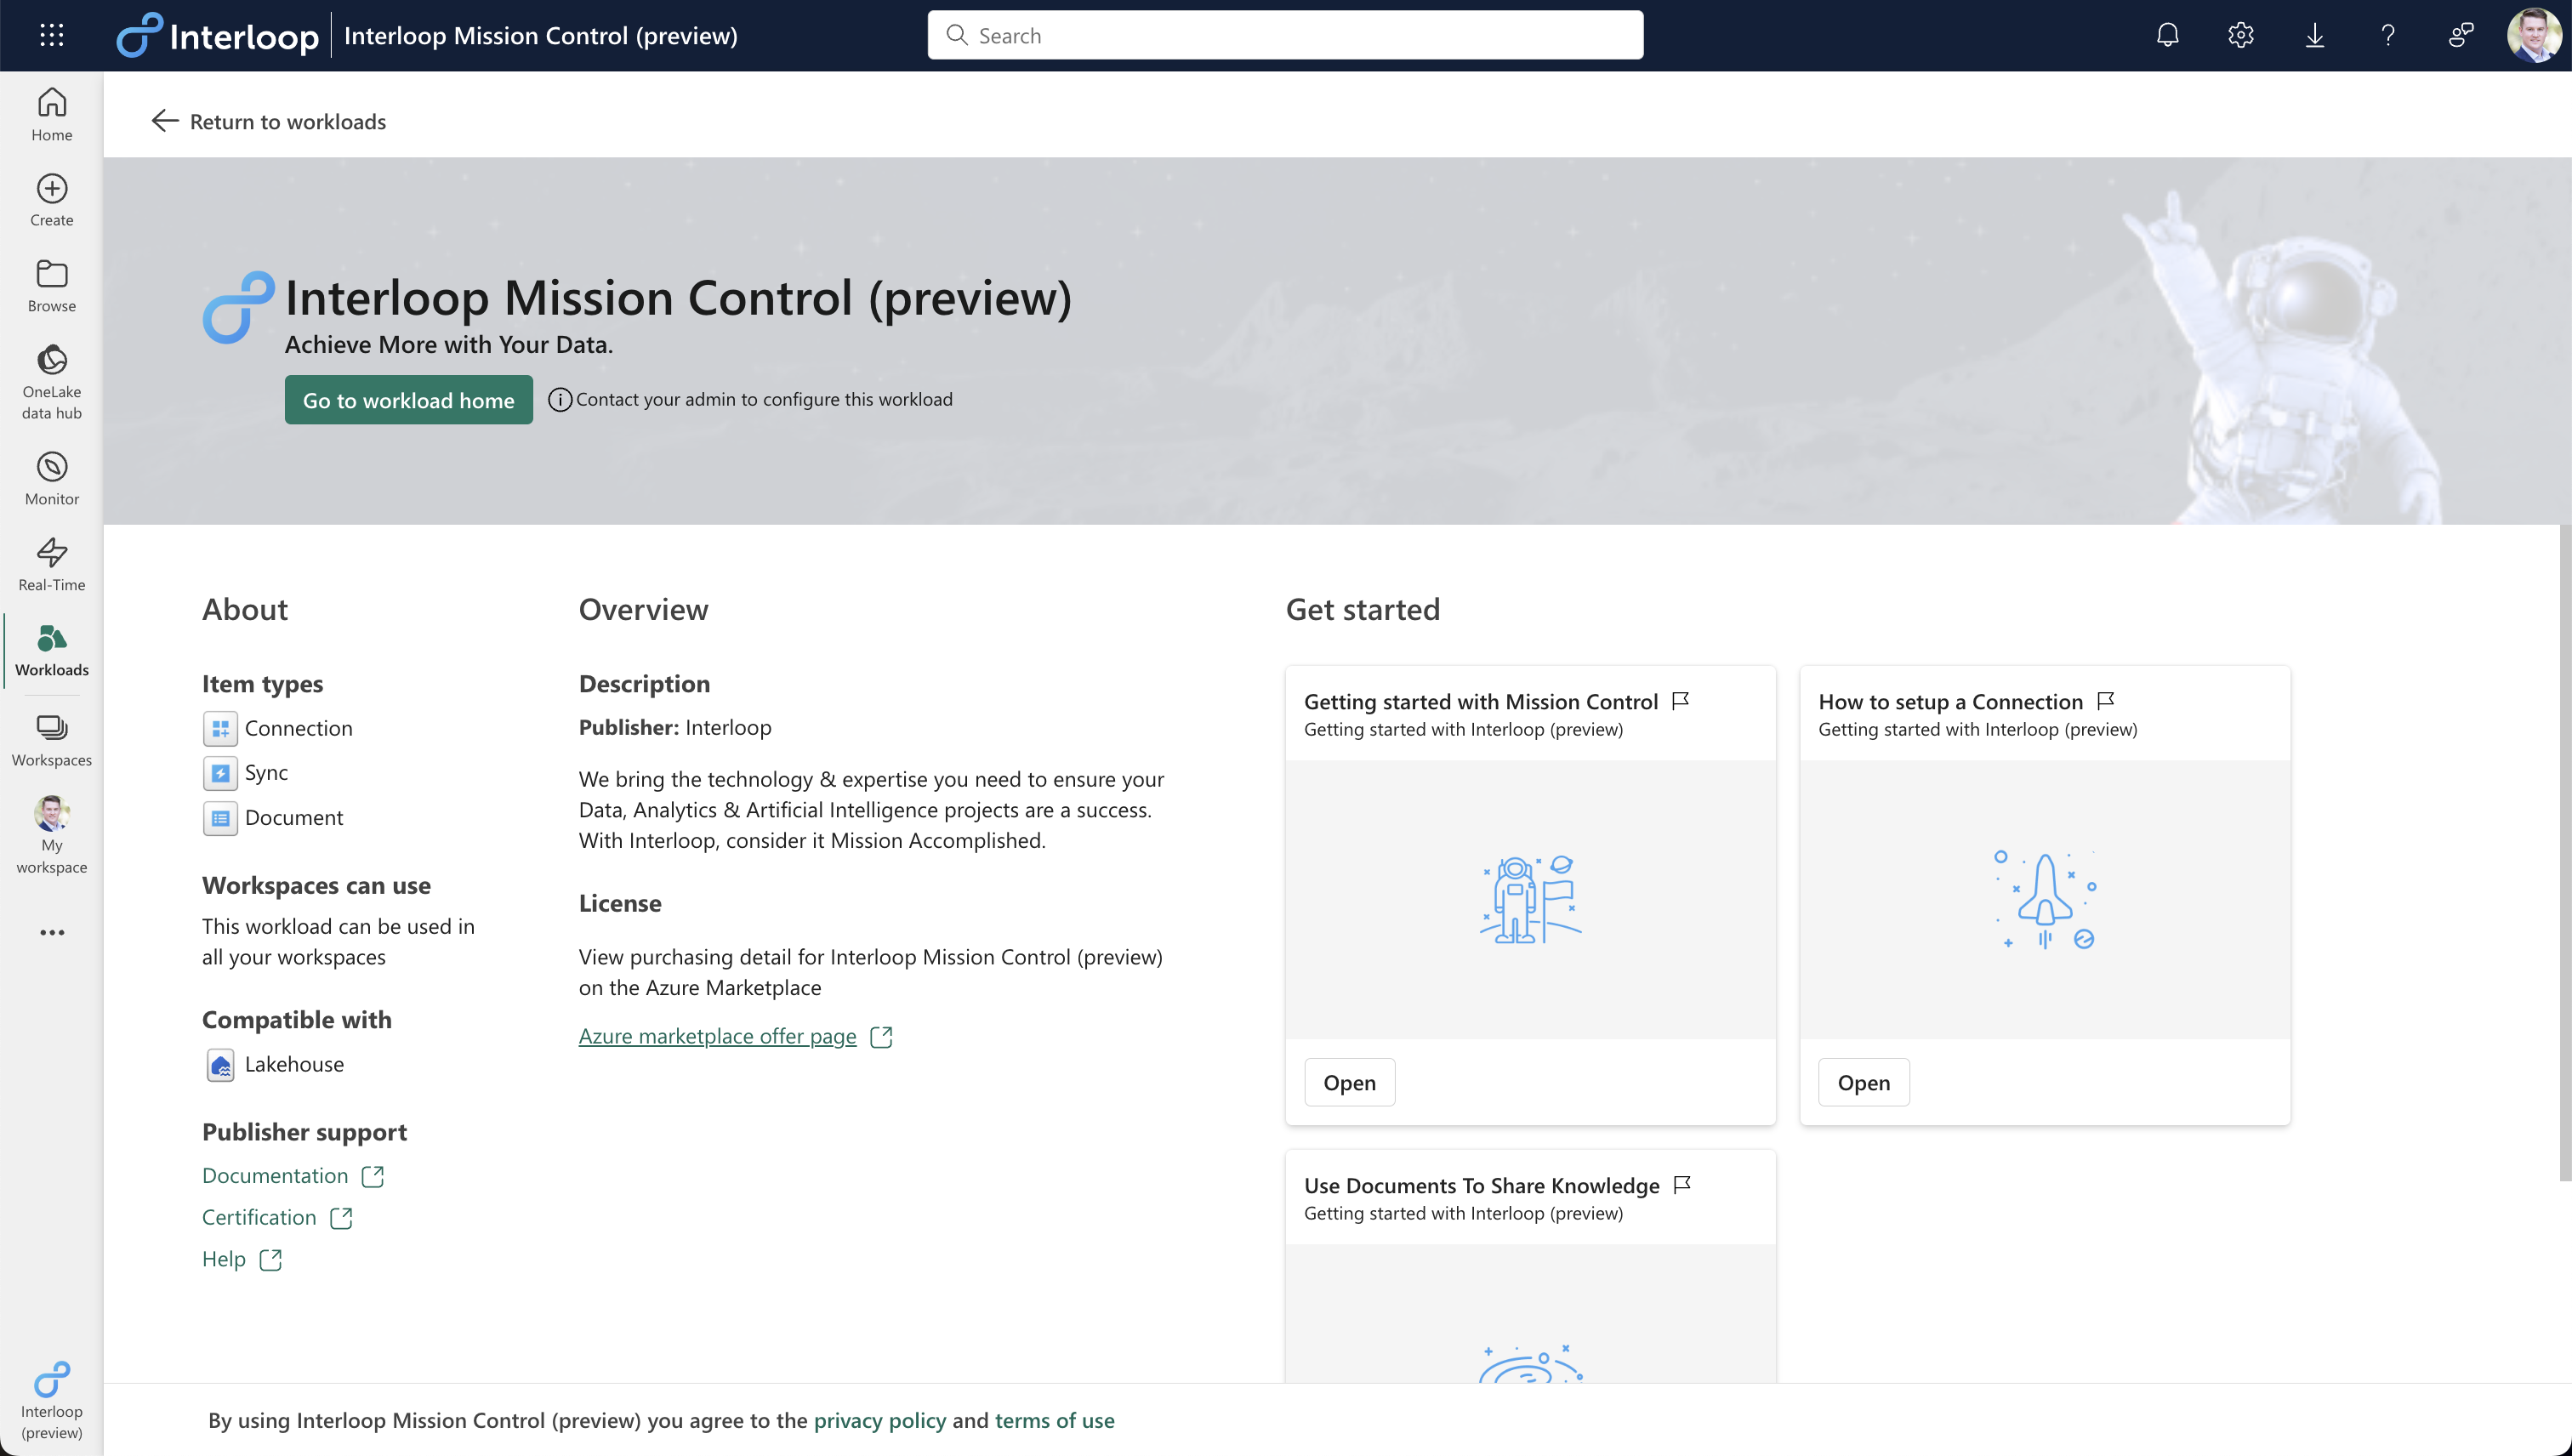Image resolution: width=2572 pixels, height=1456 pixels.
Task: Open settings gear in header
Action: click(2240, 35)
